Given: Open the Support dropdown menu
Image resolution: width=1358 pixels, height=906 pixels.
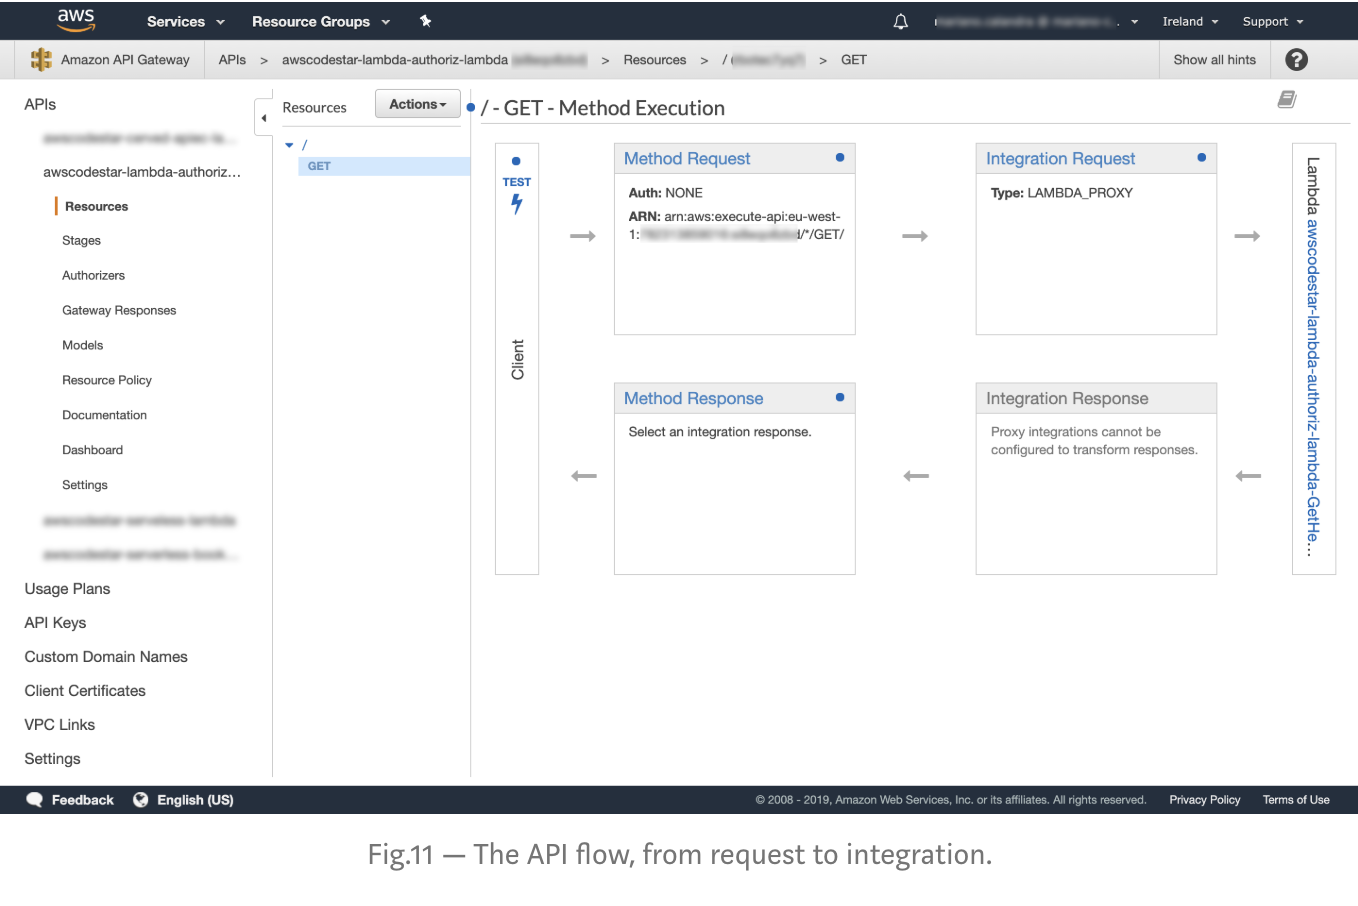Looking at the screenshot, I should pyautogui.click(x=1273, y=21).
